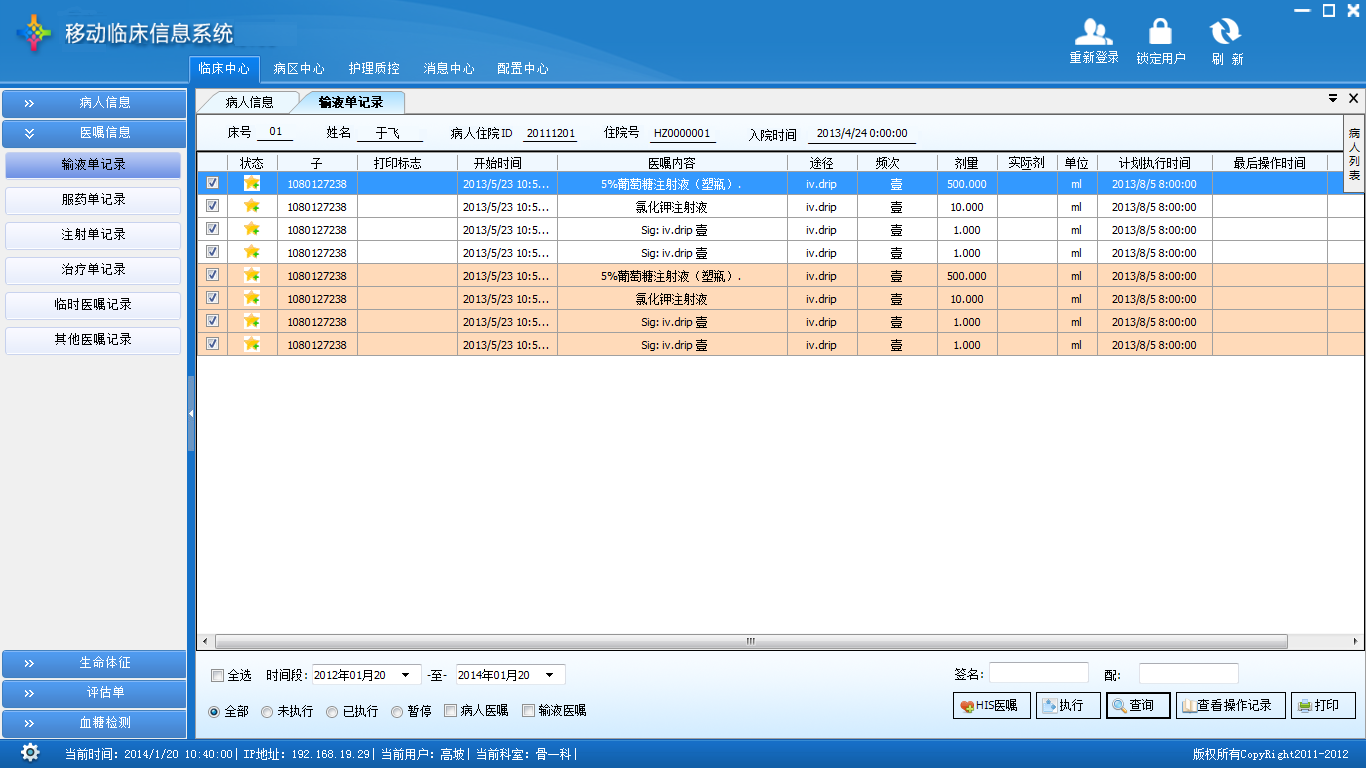This screenshot has width=1366, height=768.
Task: Check the 全选 select-all checkbox
Action: coord(218,676)
